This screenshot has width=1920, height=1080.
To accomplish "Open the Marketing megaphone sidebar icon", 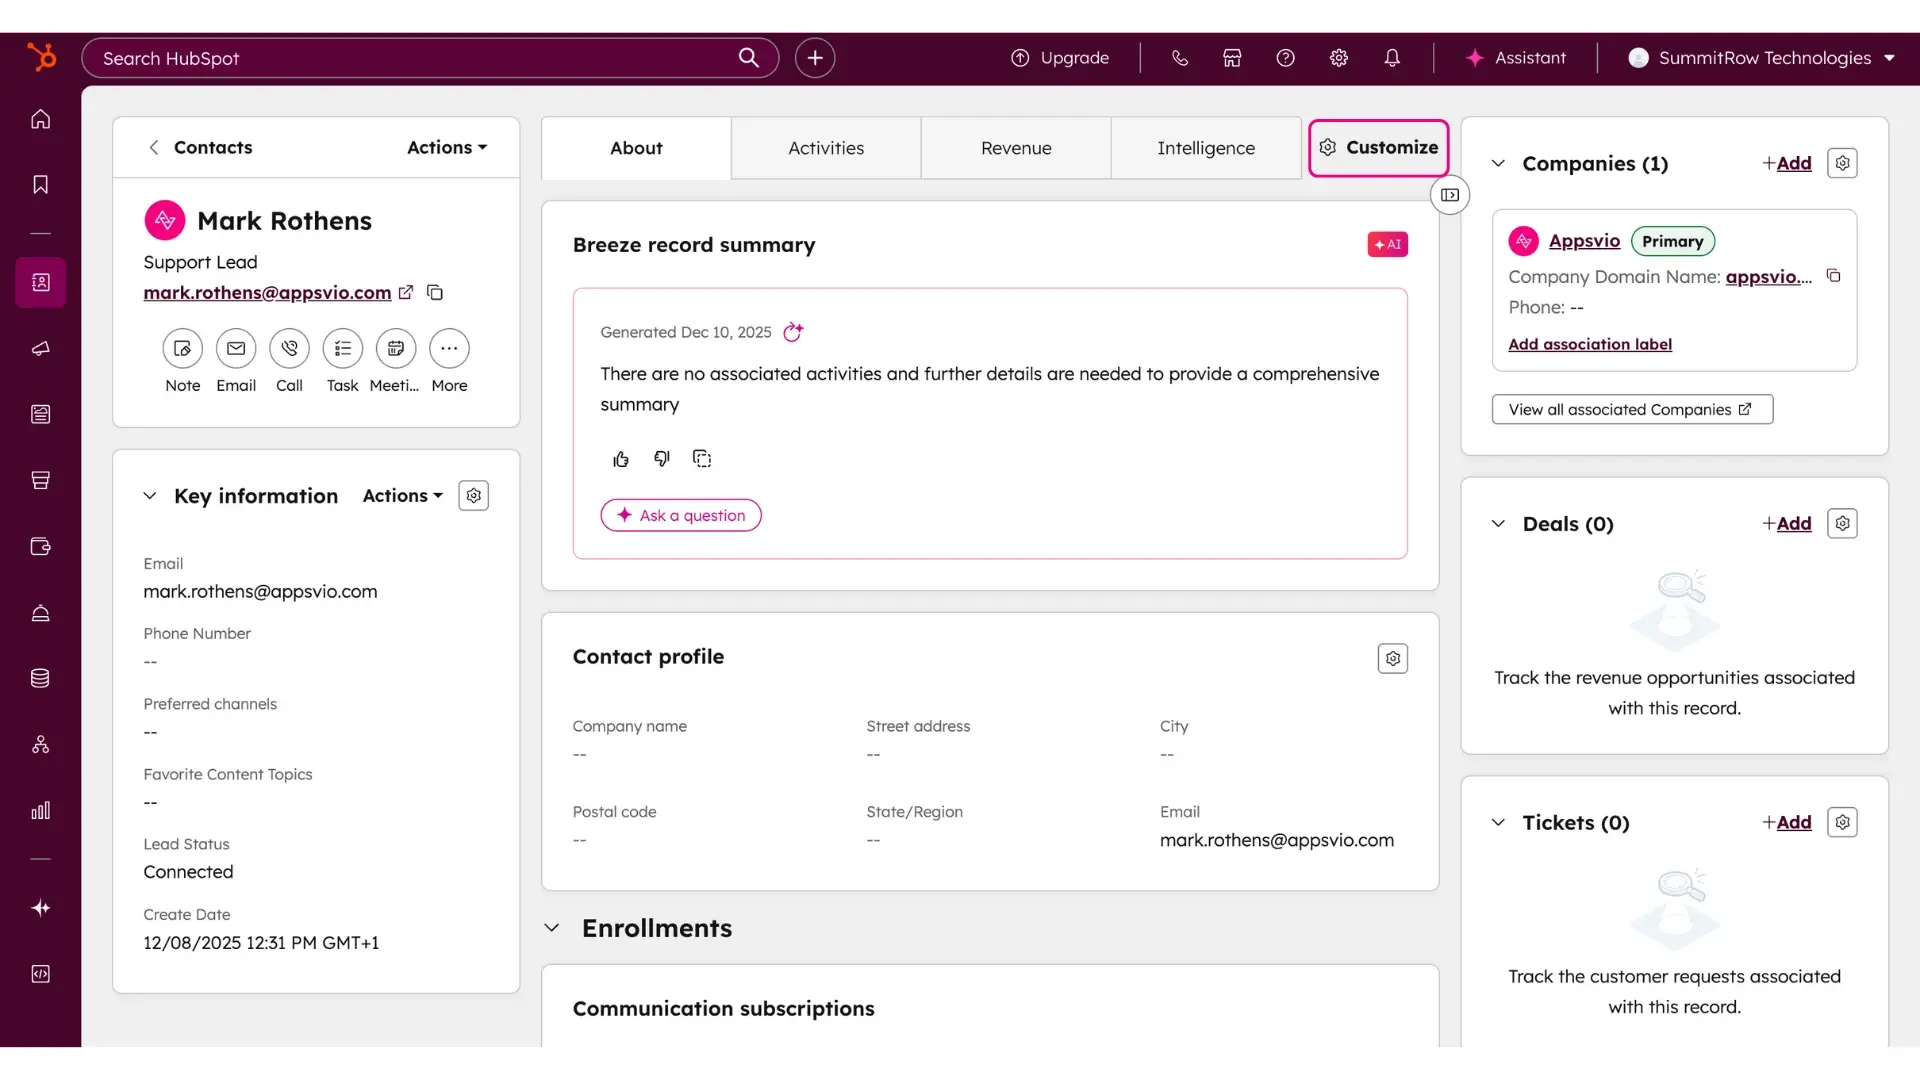I will point(40,349).
